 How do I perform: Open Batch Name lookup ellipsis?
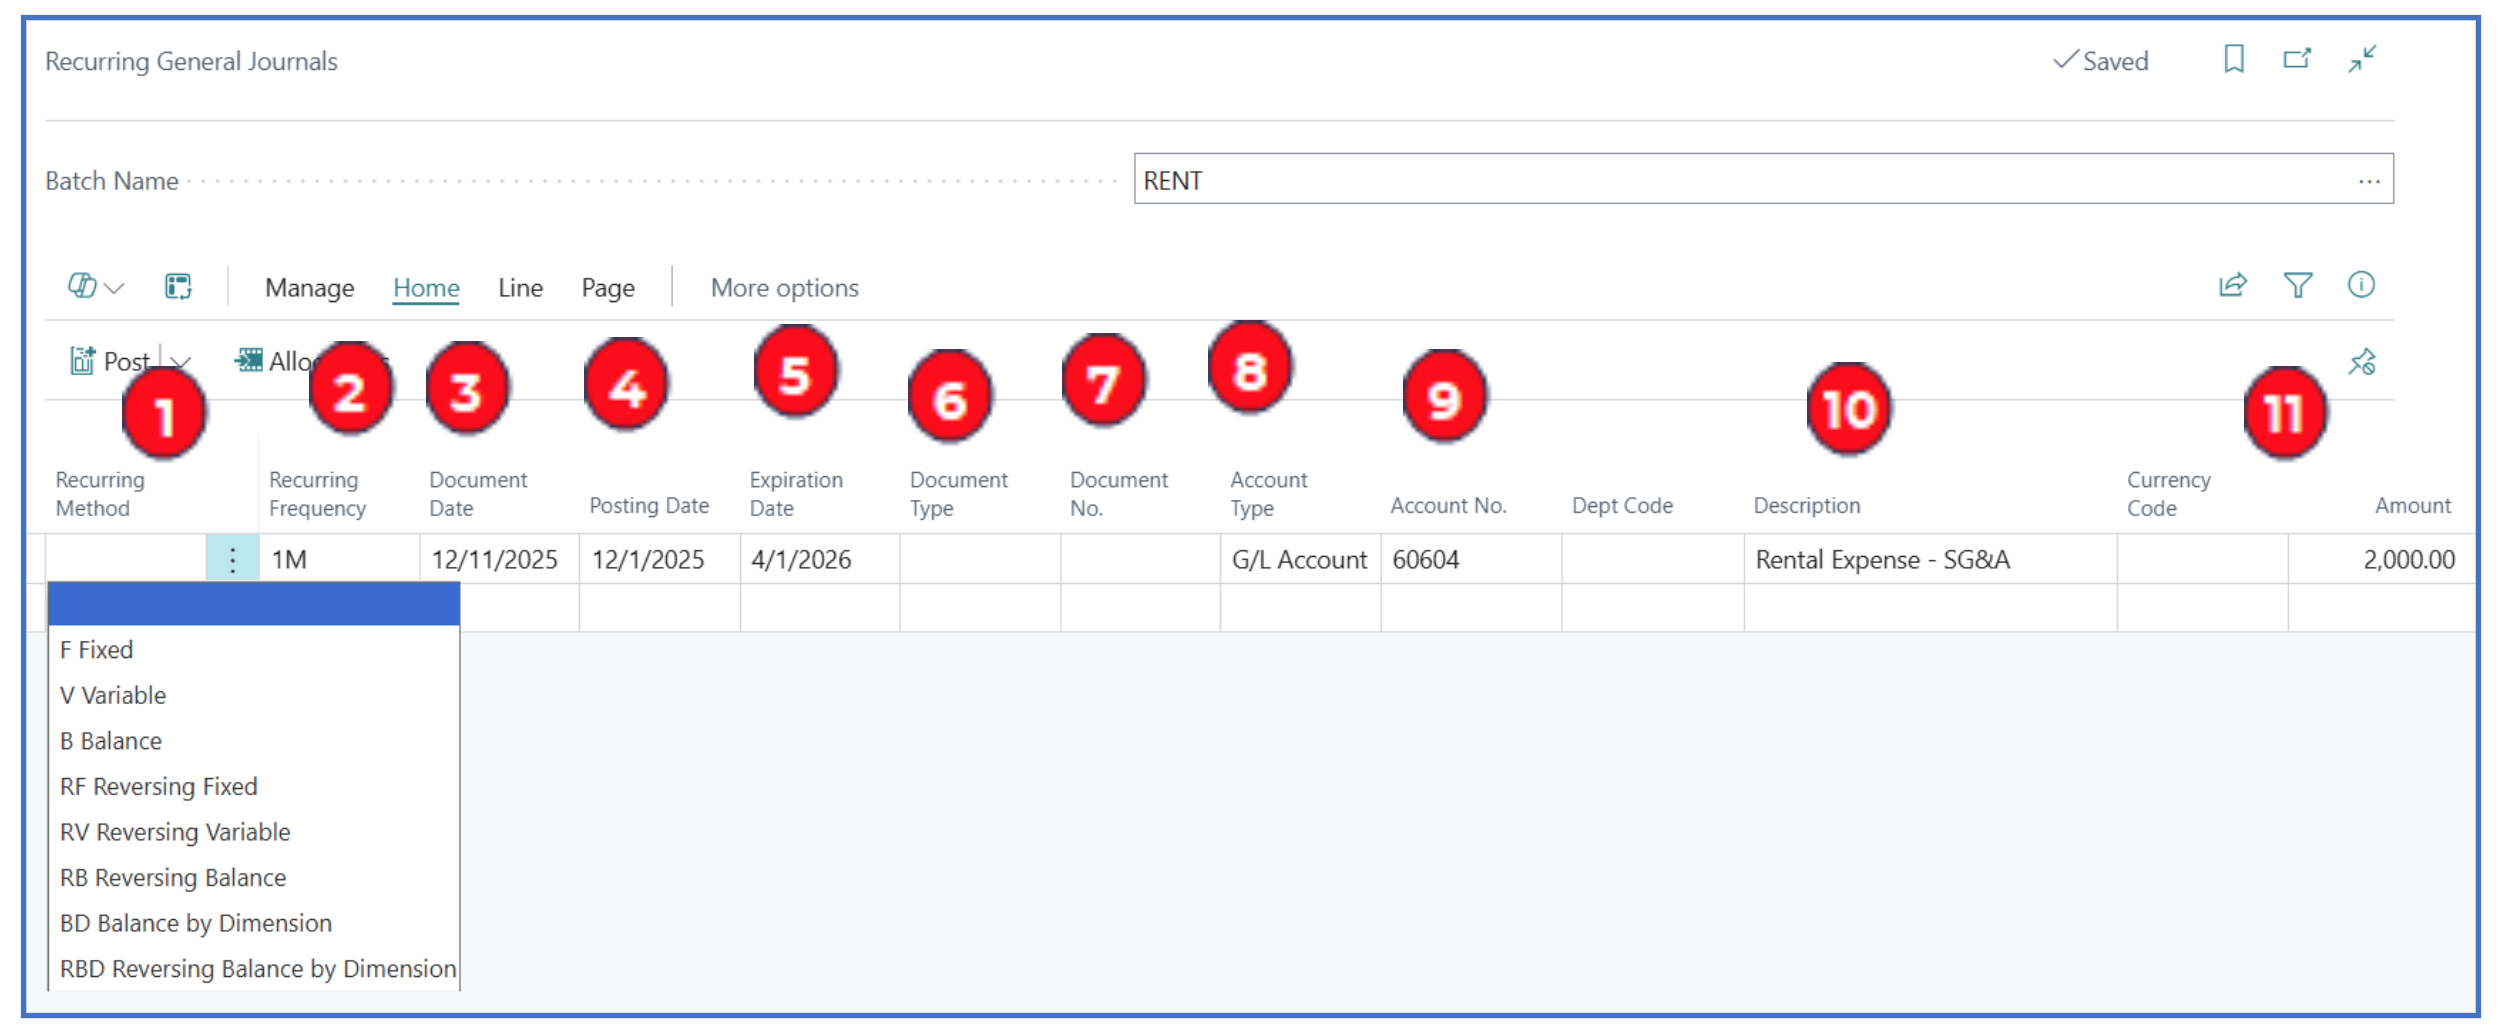2368,181
